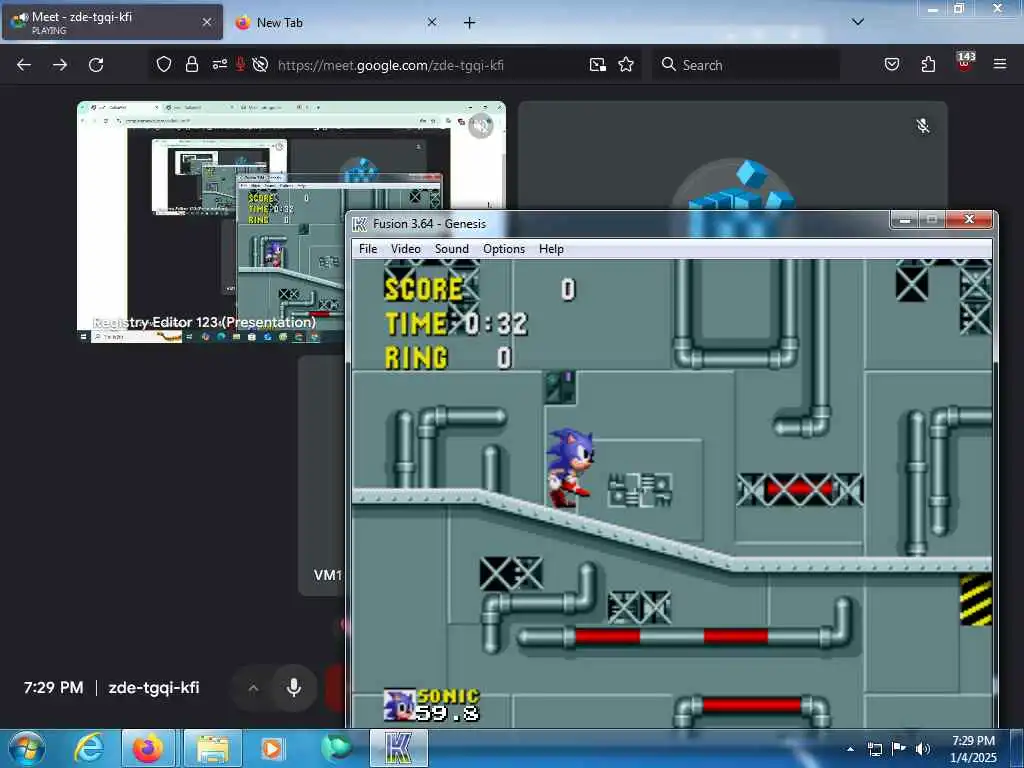Save page to Pocket
1024x768 pixels.
[x=892, y=64]
